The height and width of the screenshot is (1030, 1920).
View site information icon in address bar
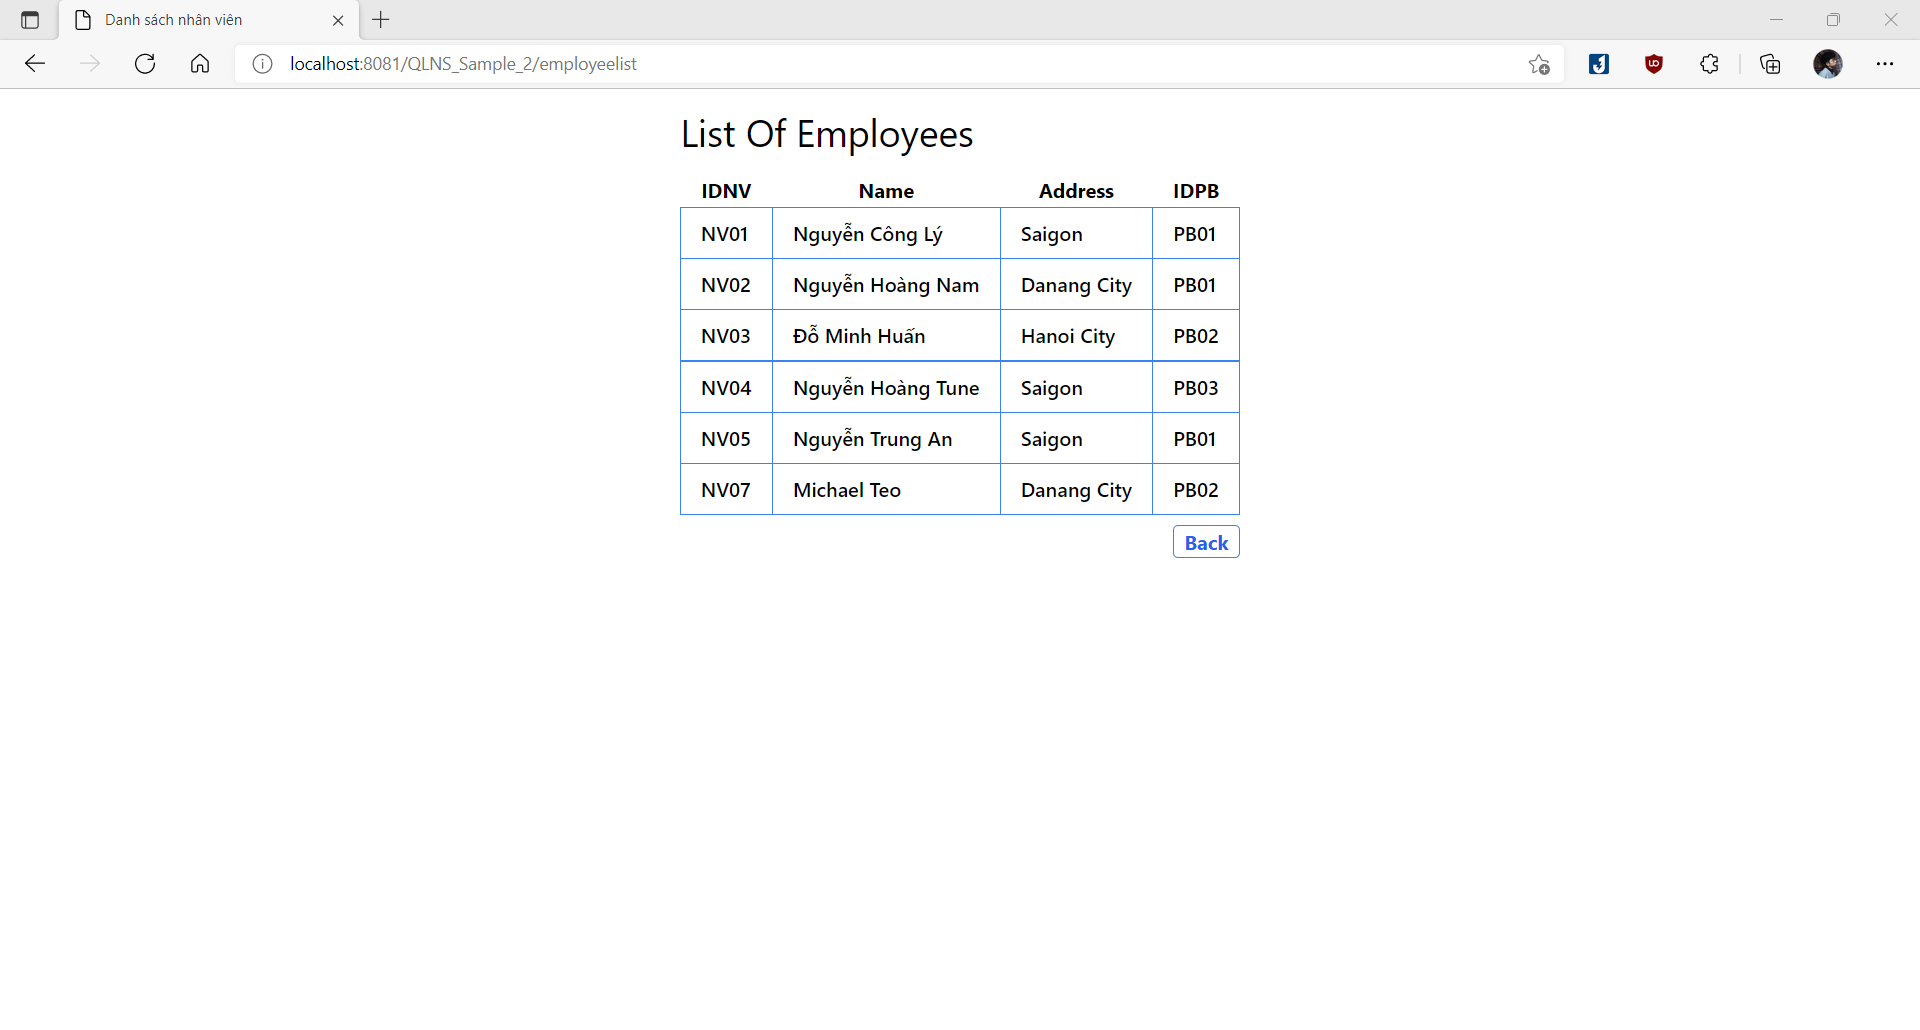click(x=262, y=64)
